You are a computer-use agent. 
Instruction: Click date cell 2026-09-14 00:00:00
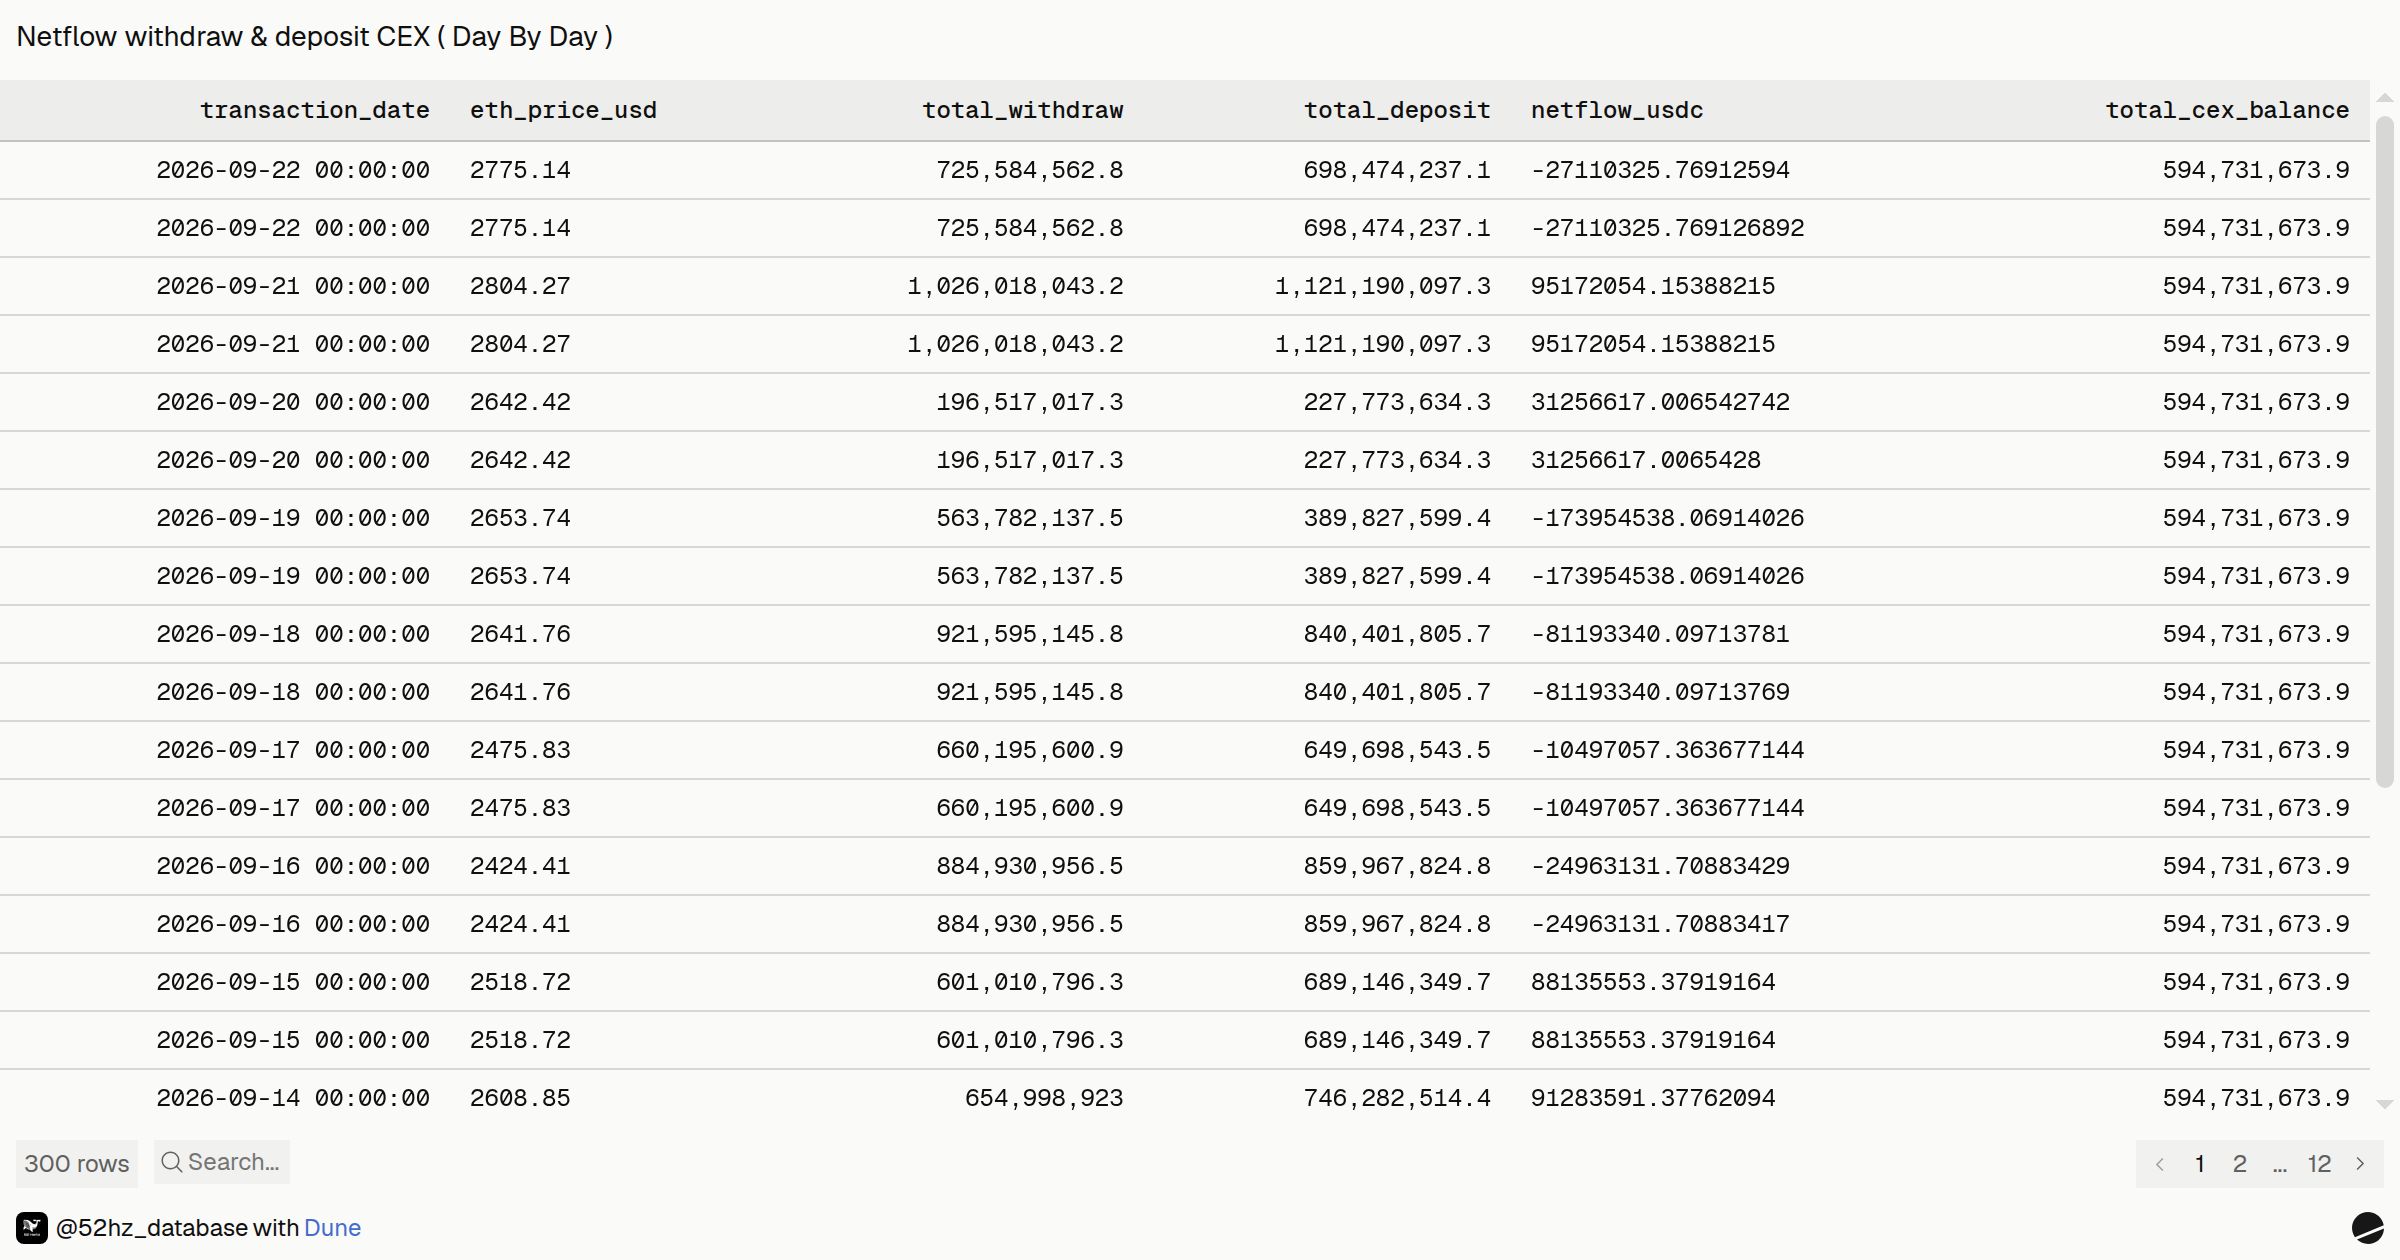tap(293, 1098)
